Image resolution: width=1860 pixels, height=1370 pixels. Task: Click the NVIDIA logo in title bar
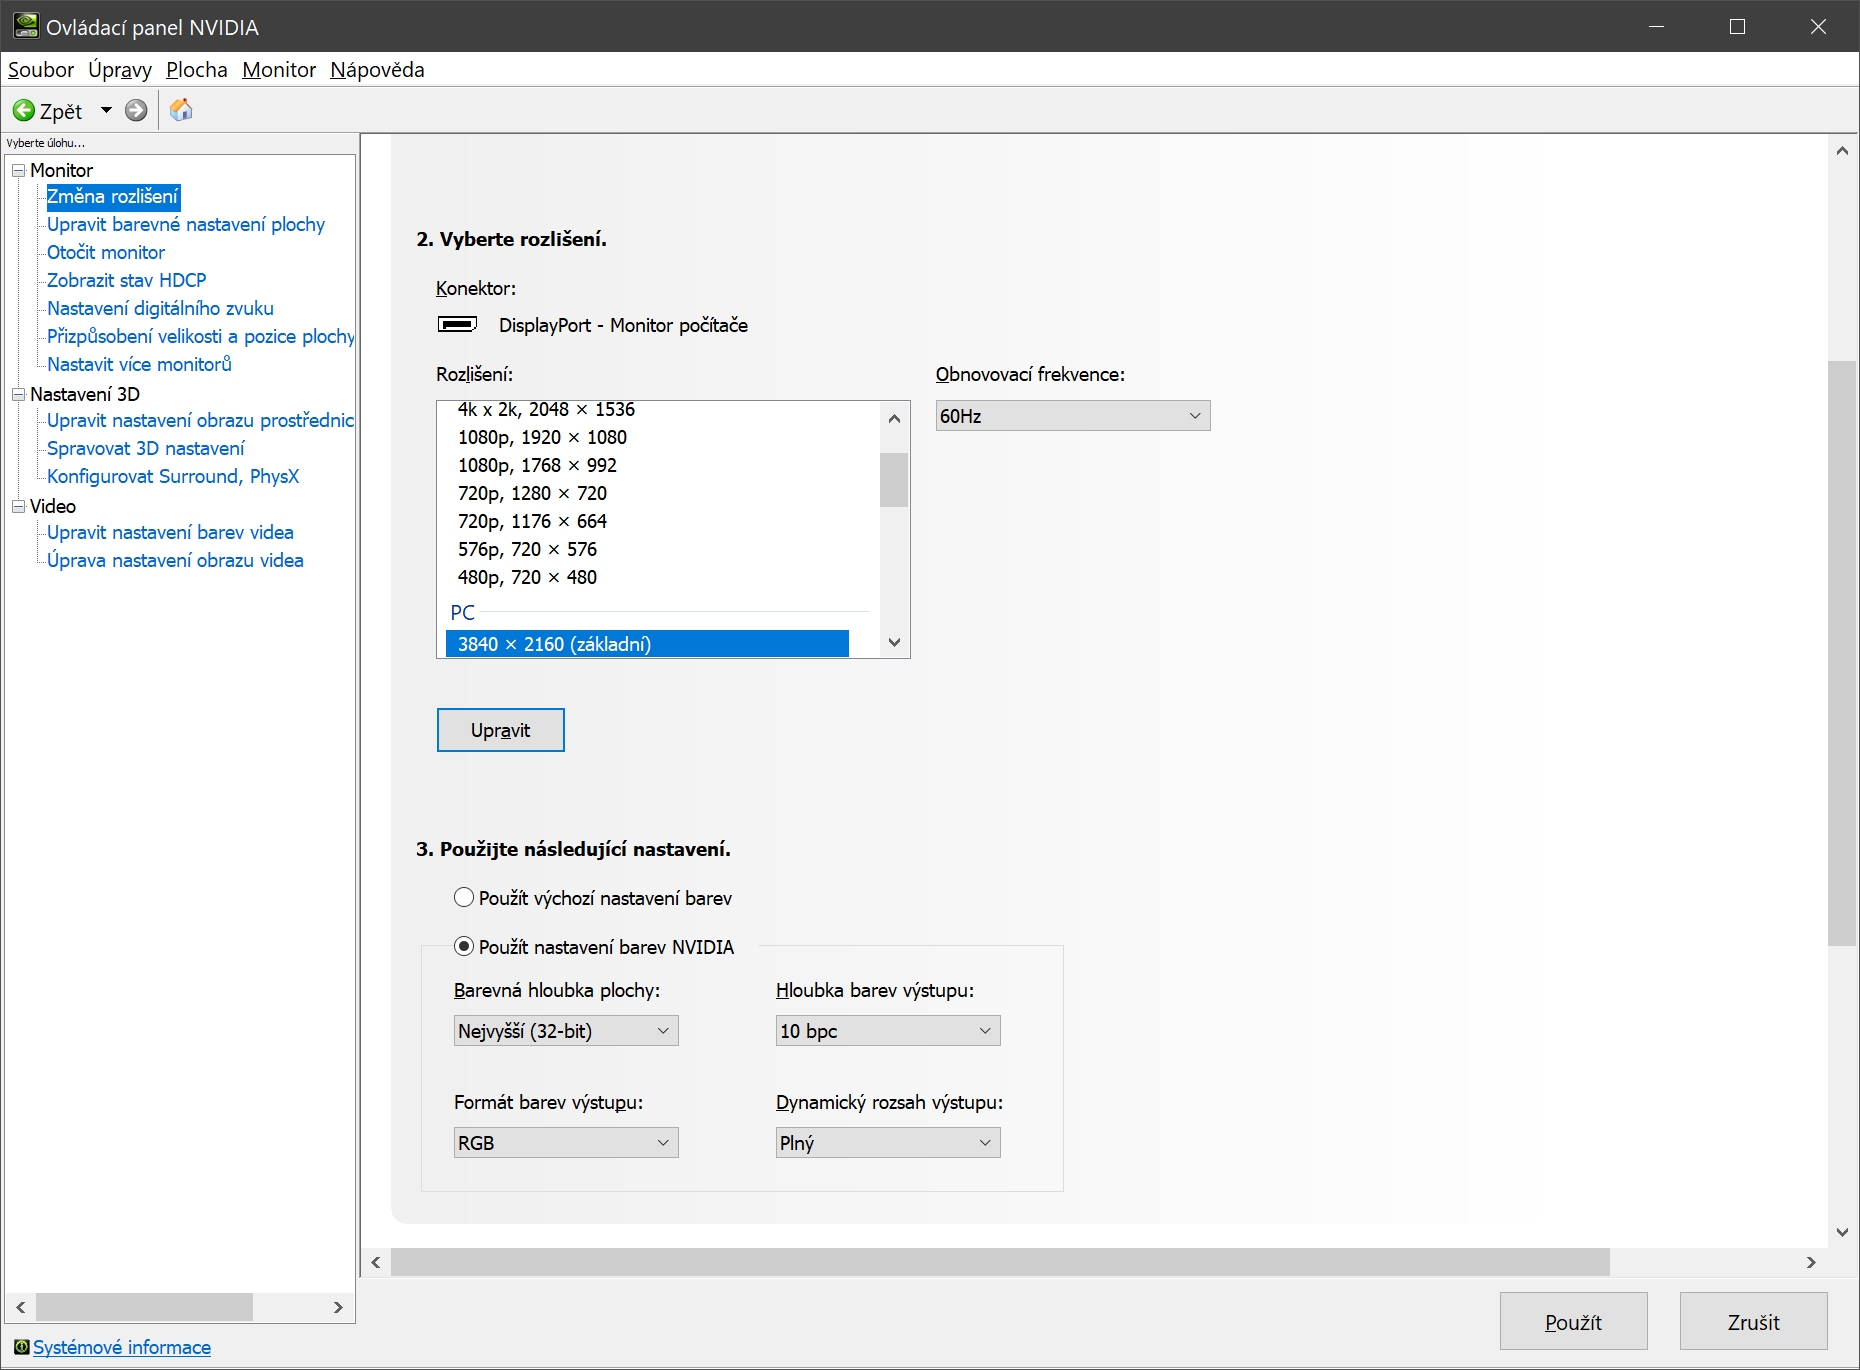[x=25, y=26]
